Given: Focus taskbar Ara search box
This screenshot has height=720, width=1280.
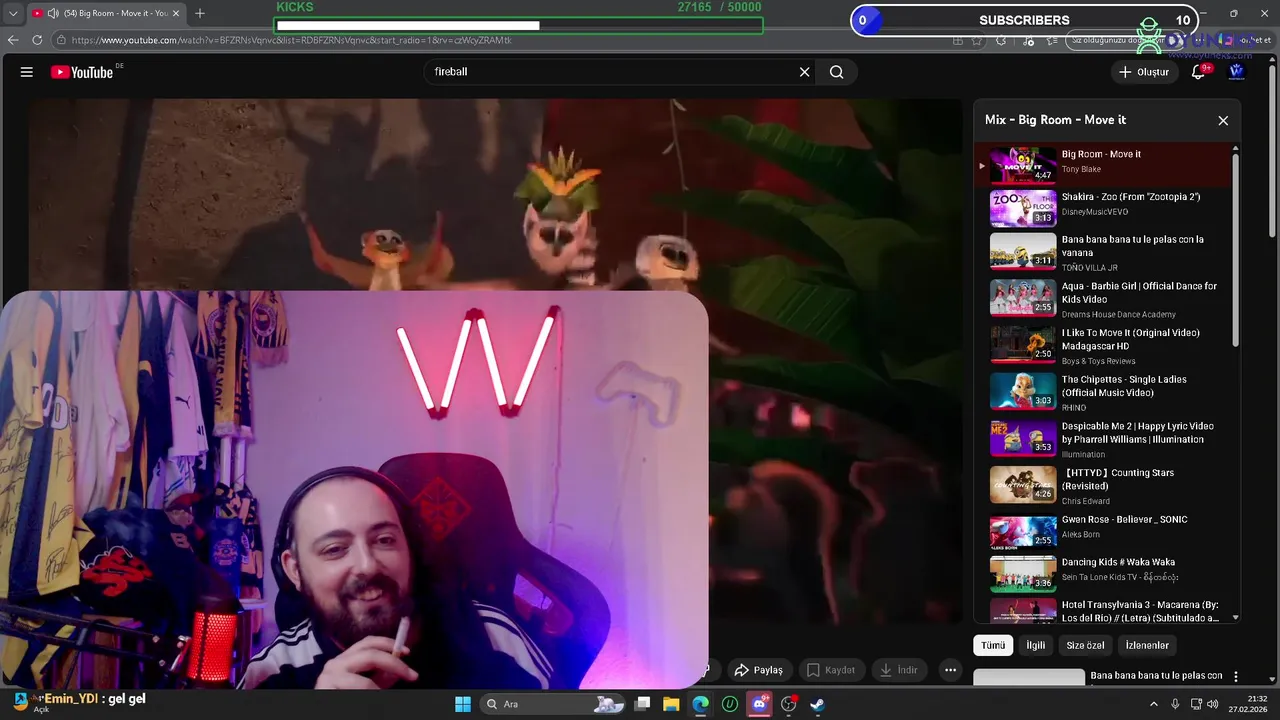Looking at the screenshot, I should point(552,704).
